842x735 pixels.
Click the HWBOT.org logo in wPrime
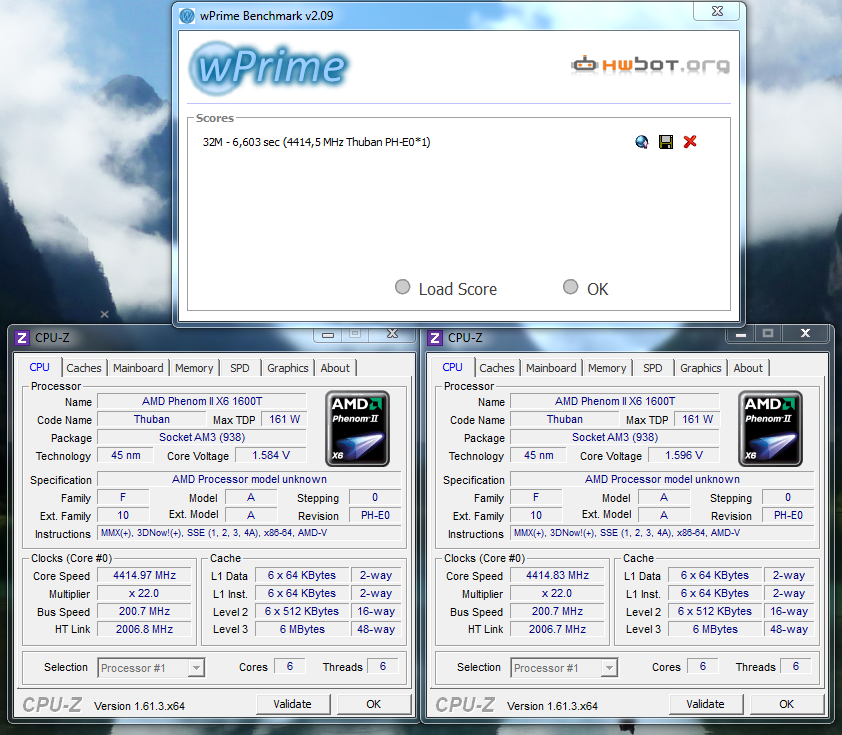(x=651, y=65)
